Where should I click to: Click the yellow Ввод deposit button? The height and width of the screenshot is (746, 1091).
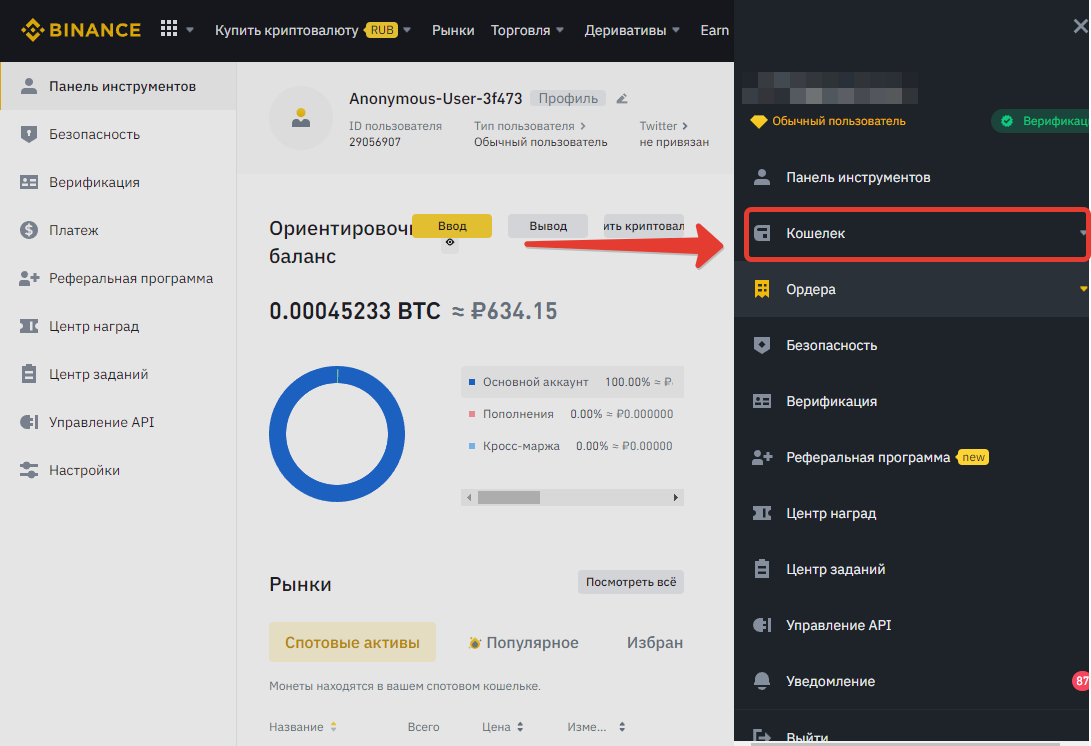pos(452,226)
